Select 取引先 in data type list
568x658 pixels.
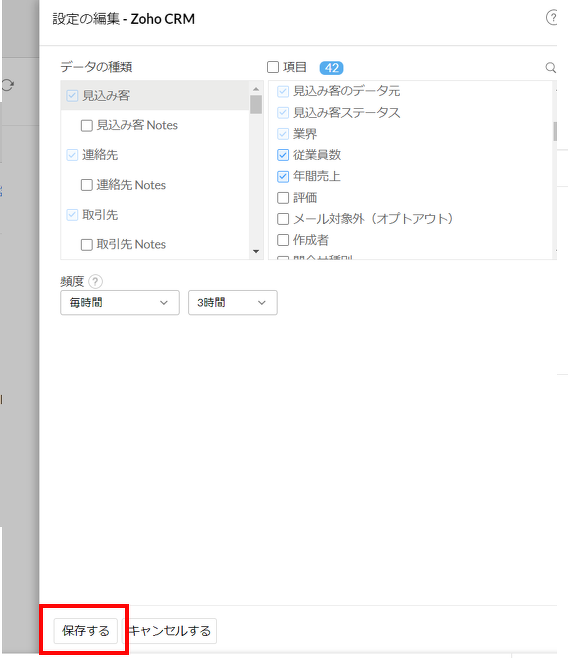(100, 215)
